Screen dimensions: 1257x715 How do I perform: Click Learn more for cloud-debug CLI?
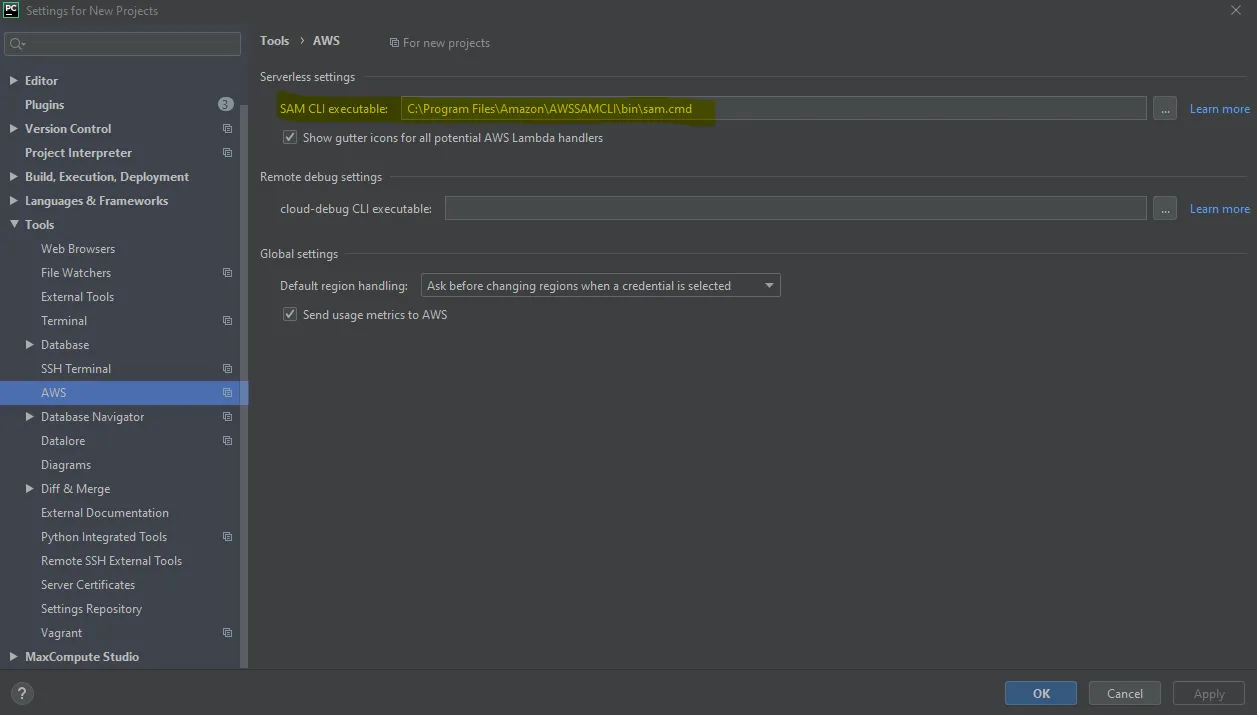(1219, 209)
